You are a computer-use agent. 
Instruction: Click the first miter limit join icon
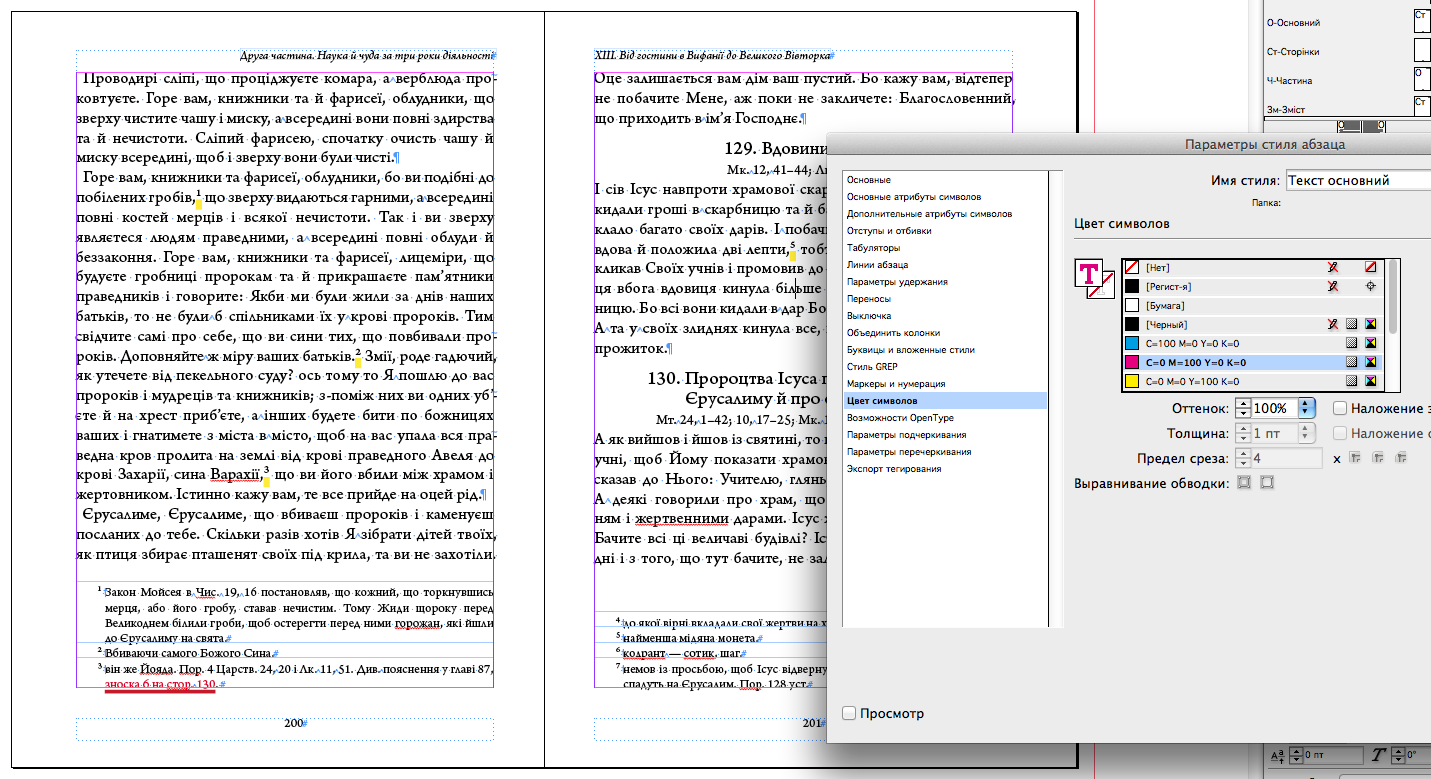click(x=1357, y=458)
